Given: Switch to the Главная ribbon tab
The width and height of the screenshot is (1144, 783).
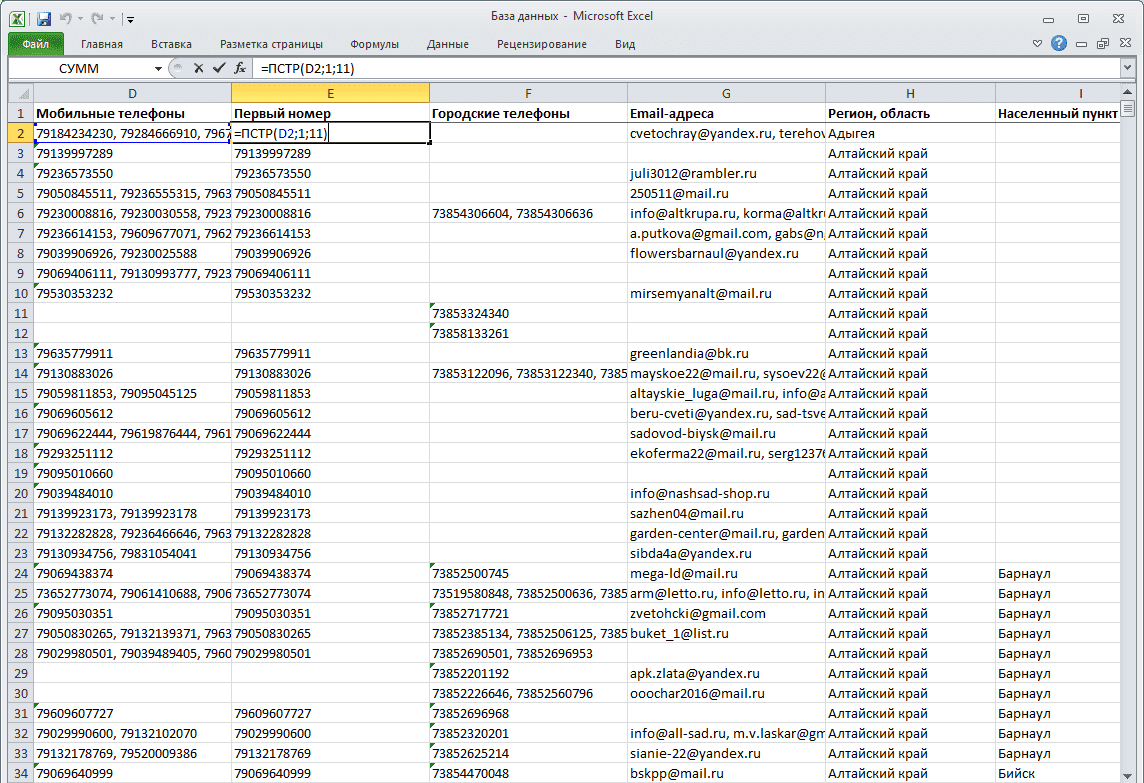Looking at the screenshot, I should [101, 44].
